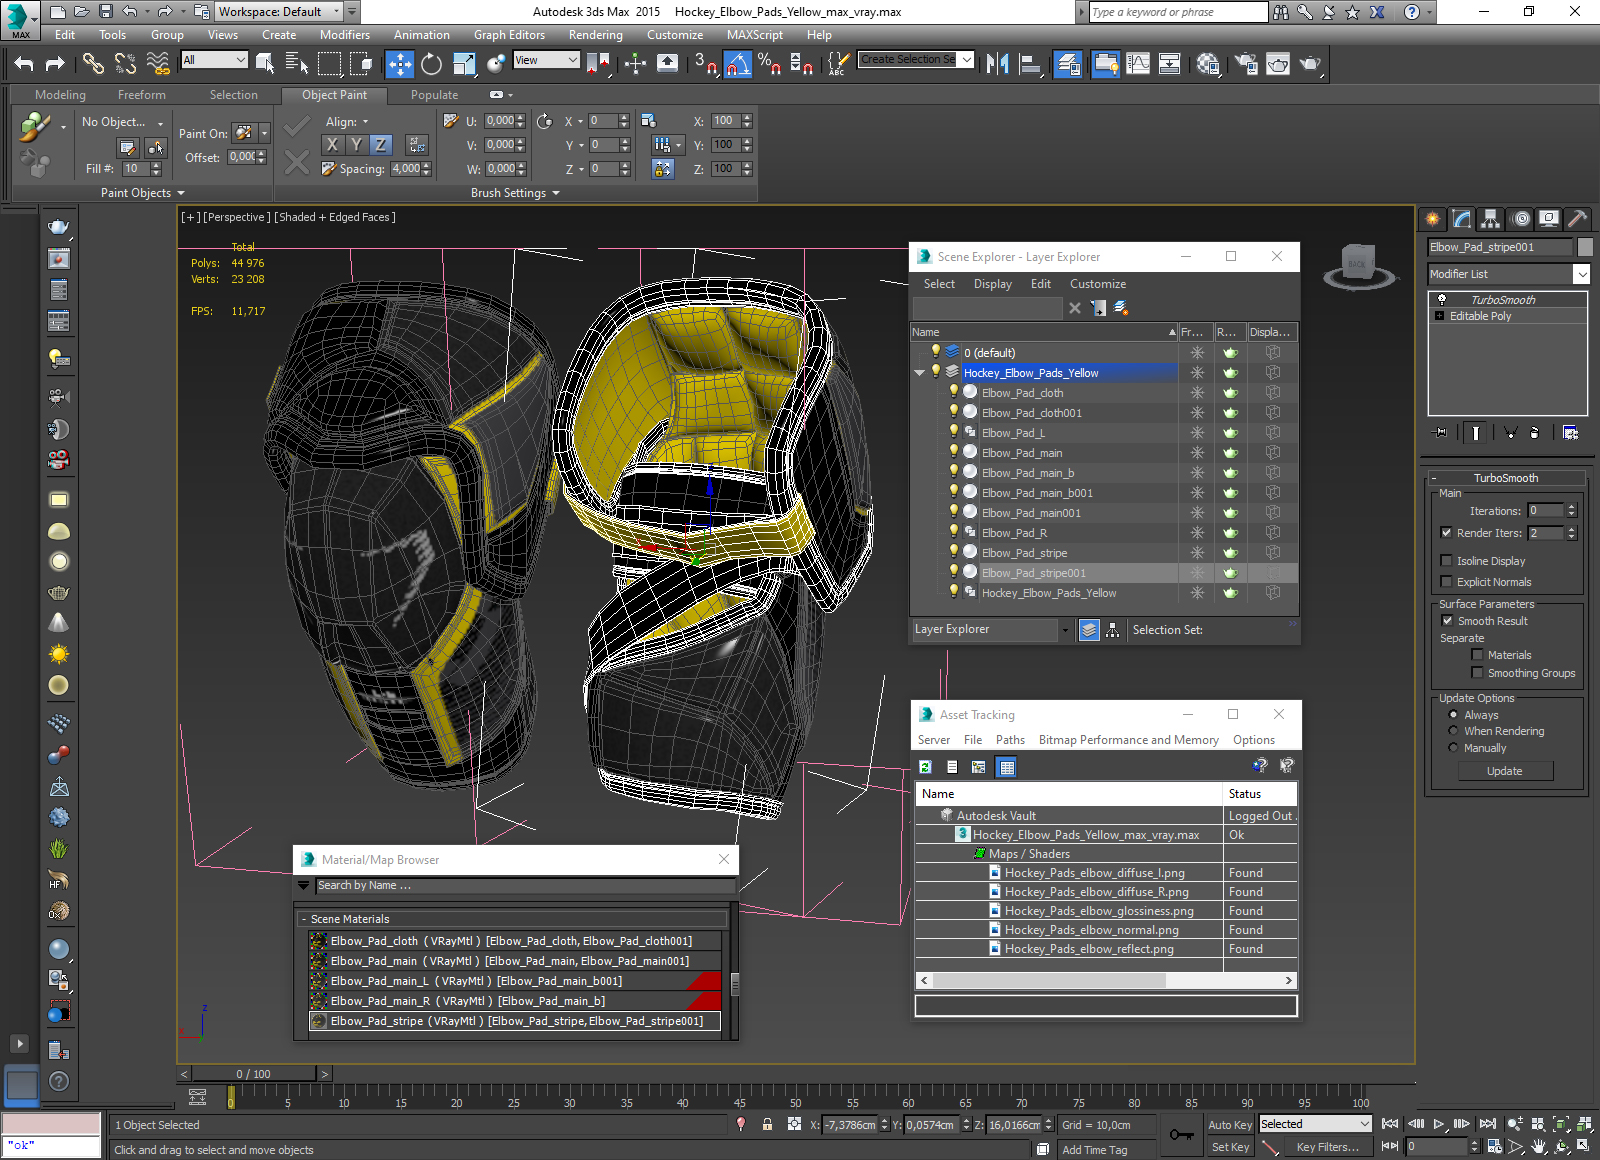Viewport: 1600px width, 1160px height.
Task: Activate Select and Rotate tool
Action: point(431,64)
